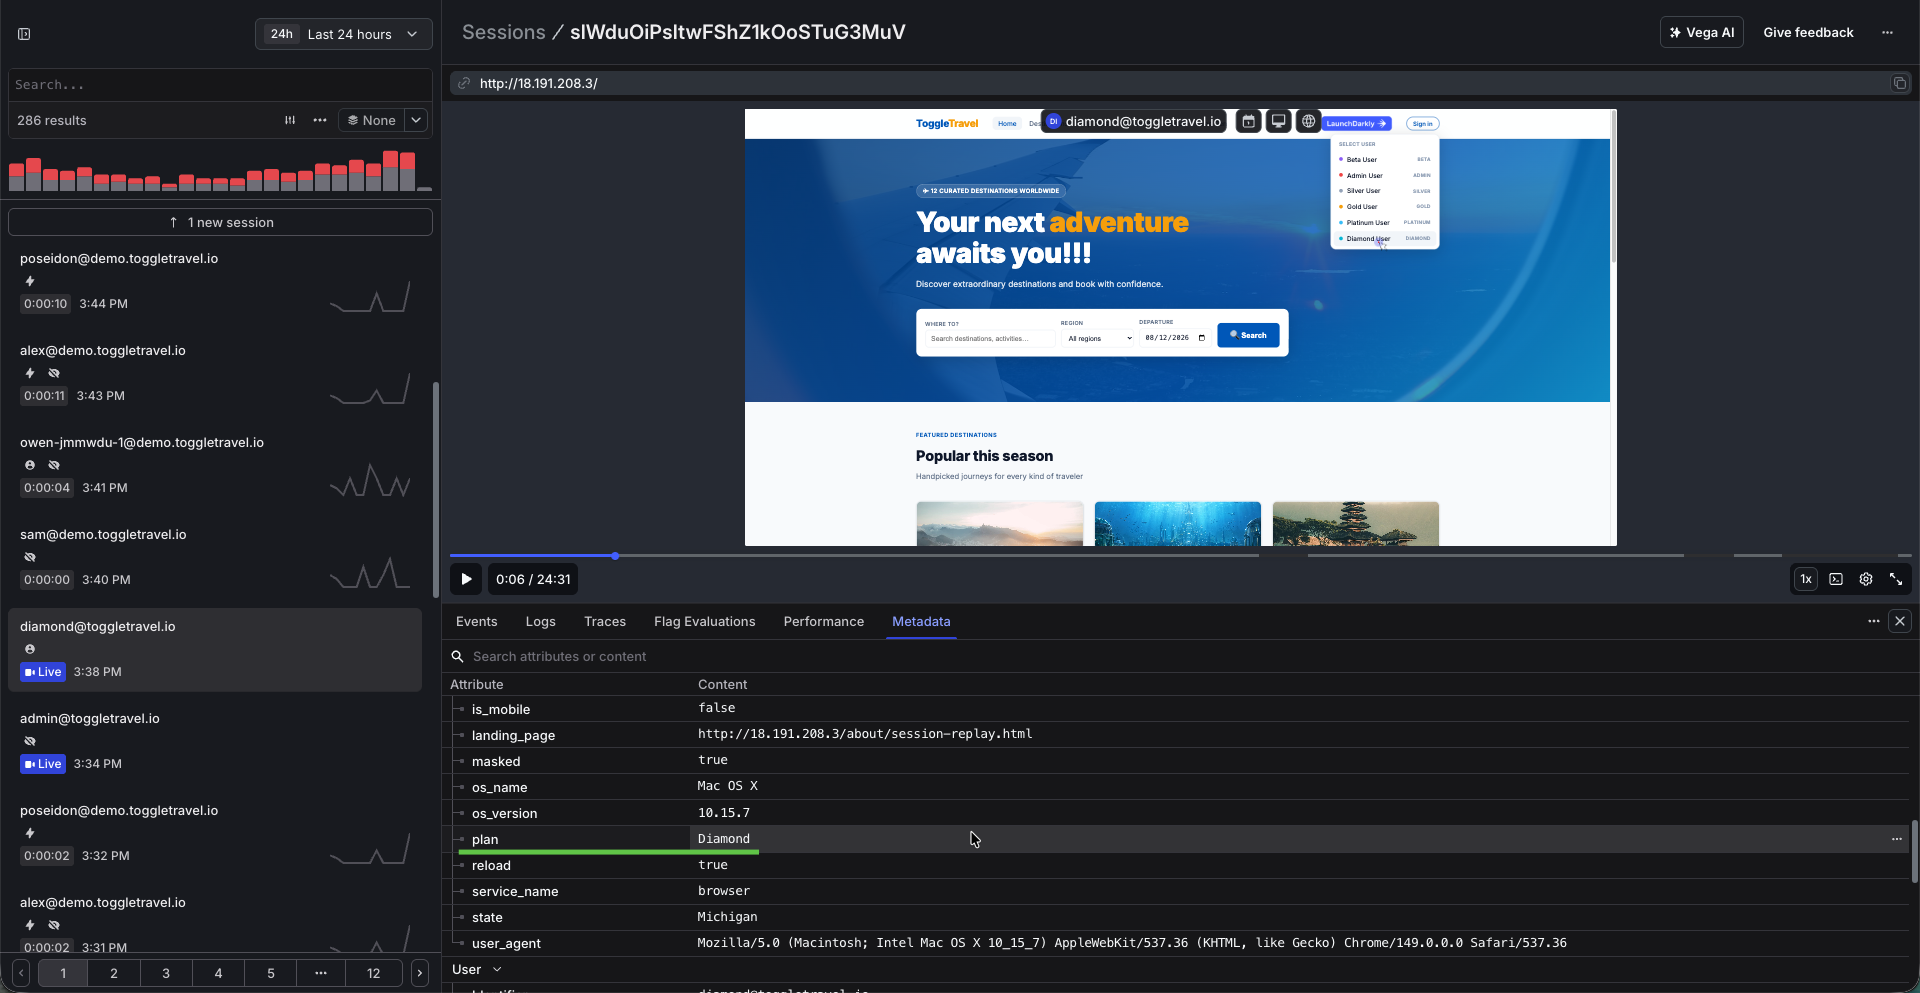Open the top-right more options menu

[x=1887, y=32]
